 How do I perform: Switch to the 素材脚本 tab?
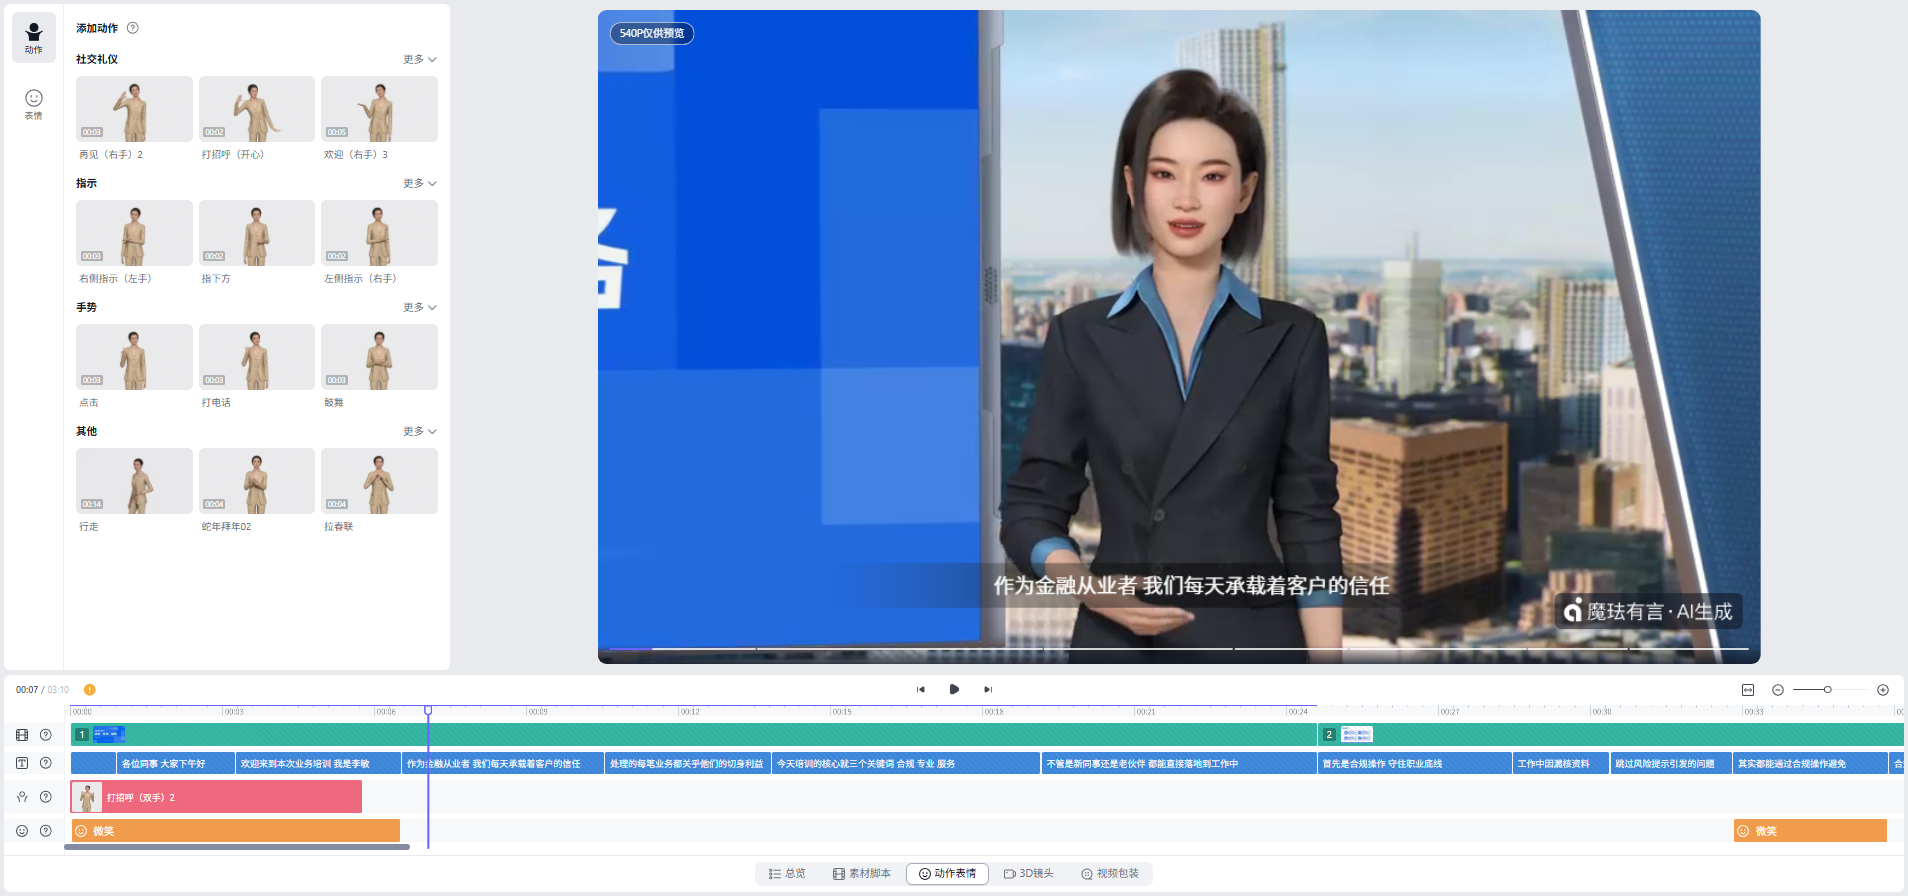(x=861, y=874)
